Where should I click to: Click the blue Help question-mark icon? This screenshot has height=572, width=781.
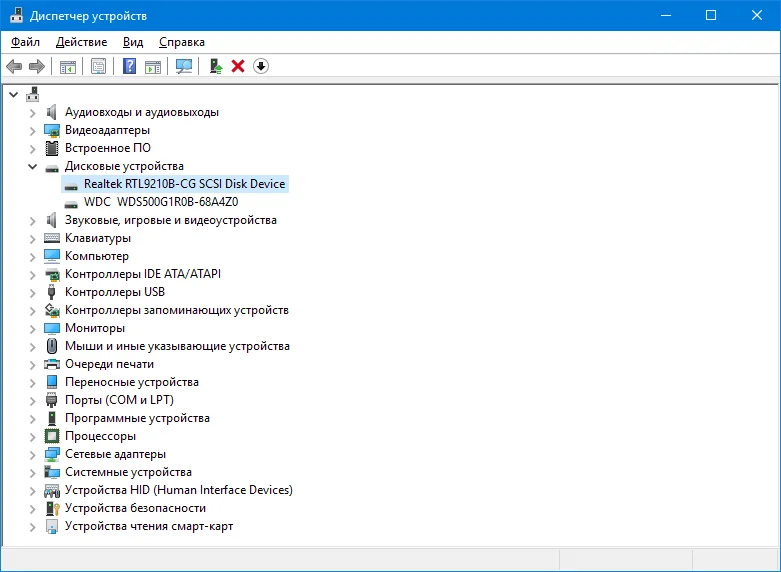point(130,66)
